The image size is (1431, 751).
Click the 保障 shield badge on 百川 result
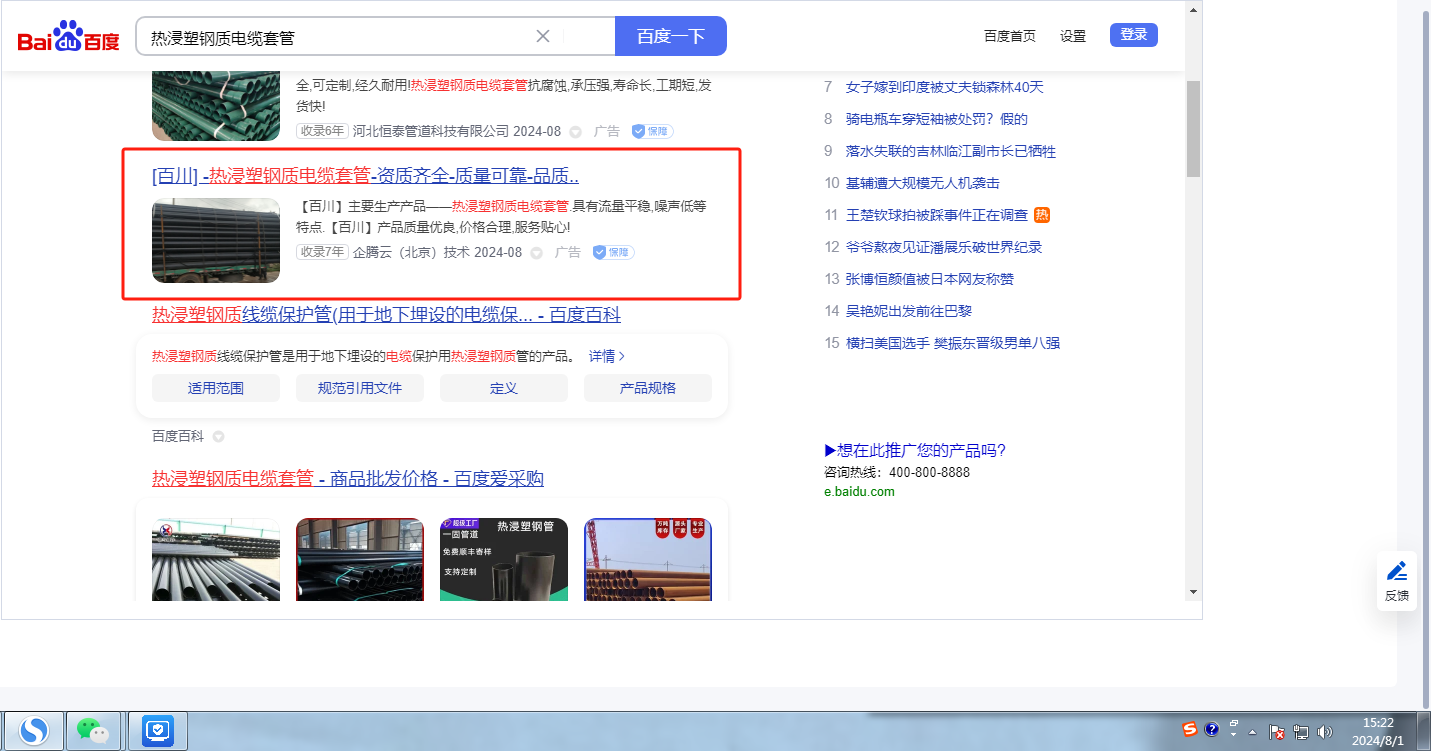point(613,252)
